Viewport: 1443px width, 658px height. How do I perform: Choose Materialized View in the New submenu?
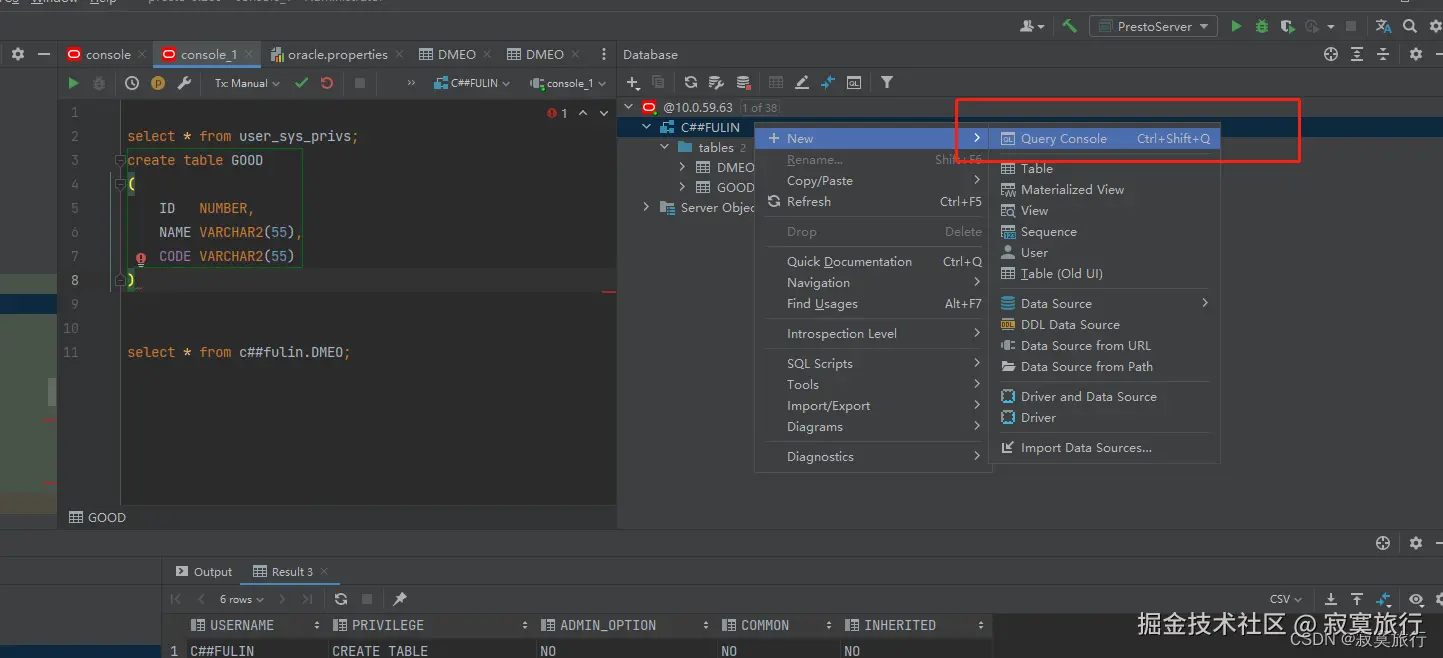tap(1072, 190)
